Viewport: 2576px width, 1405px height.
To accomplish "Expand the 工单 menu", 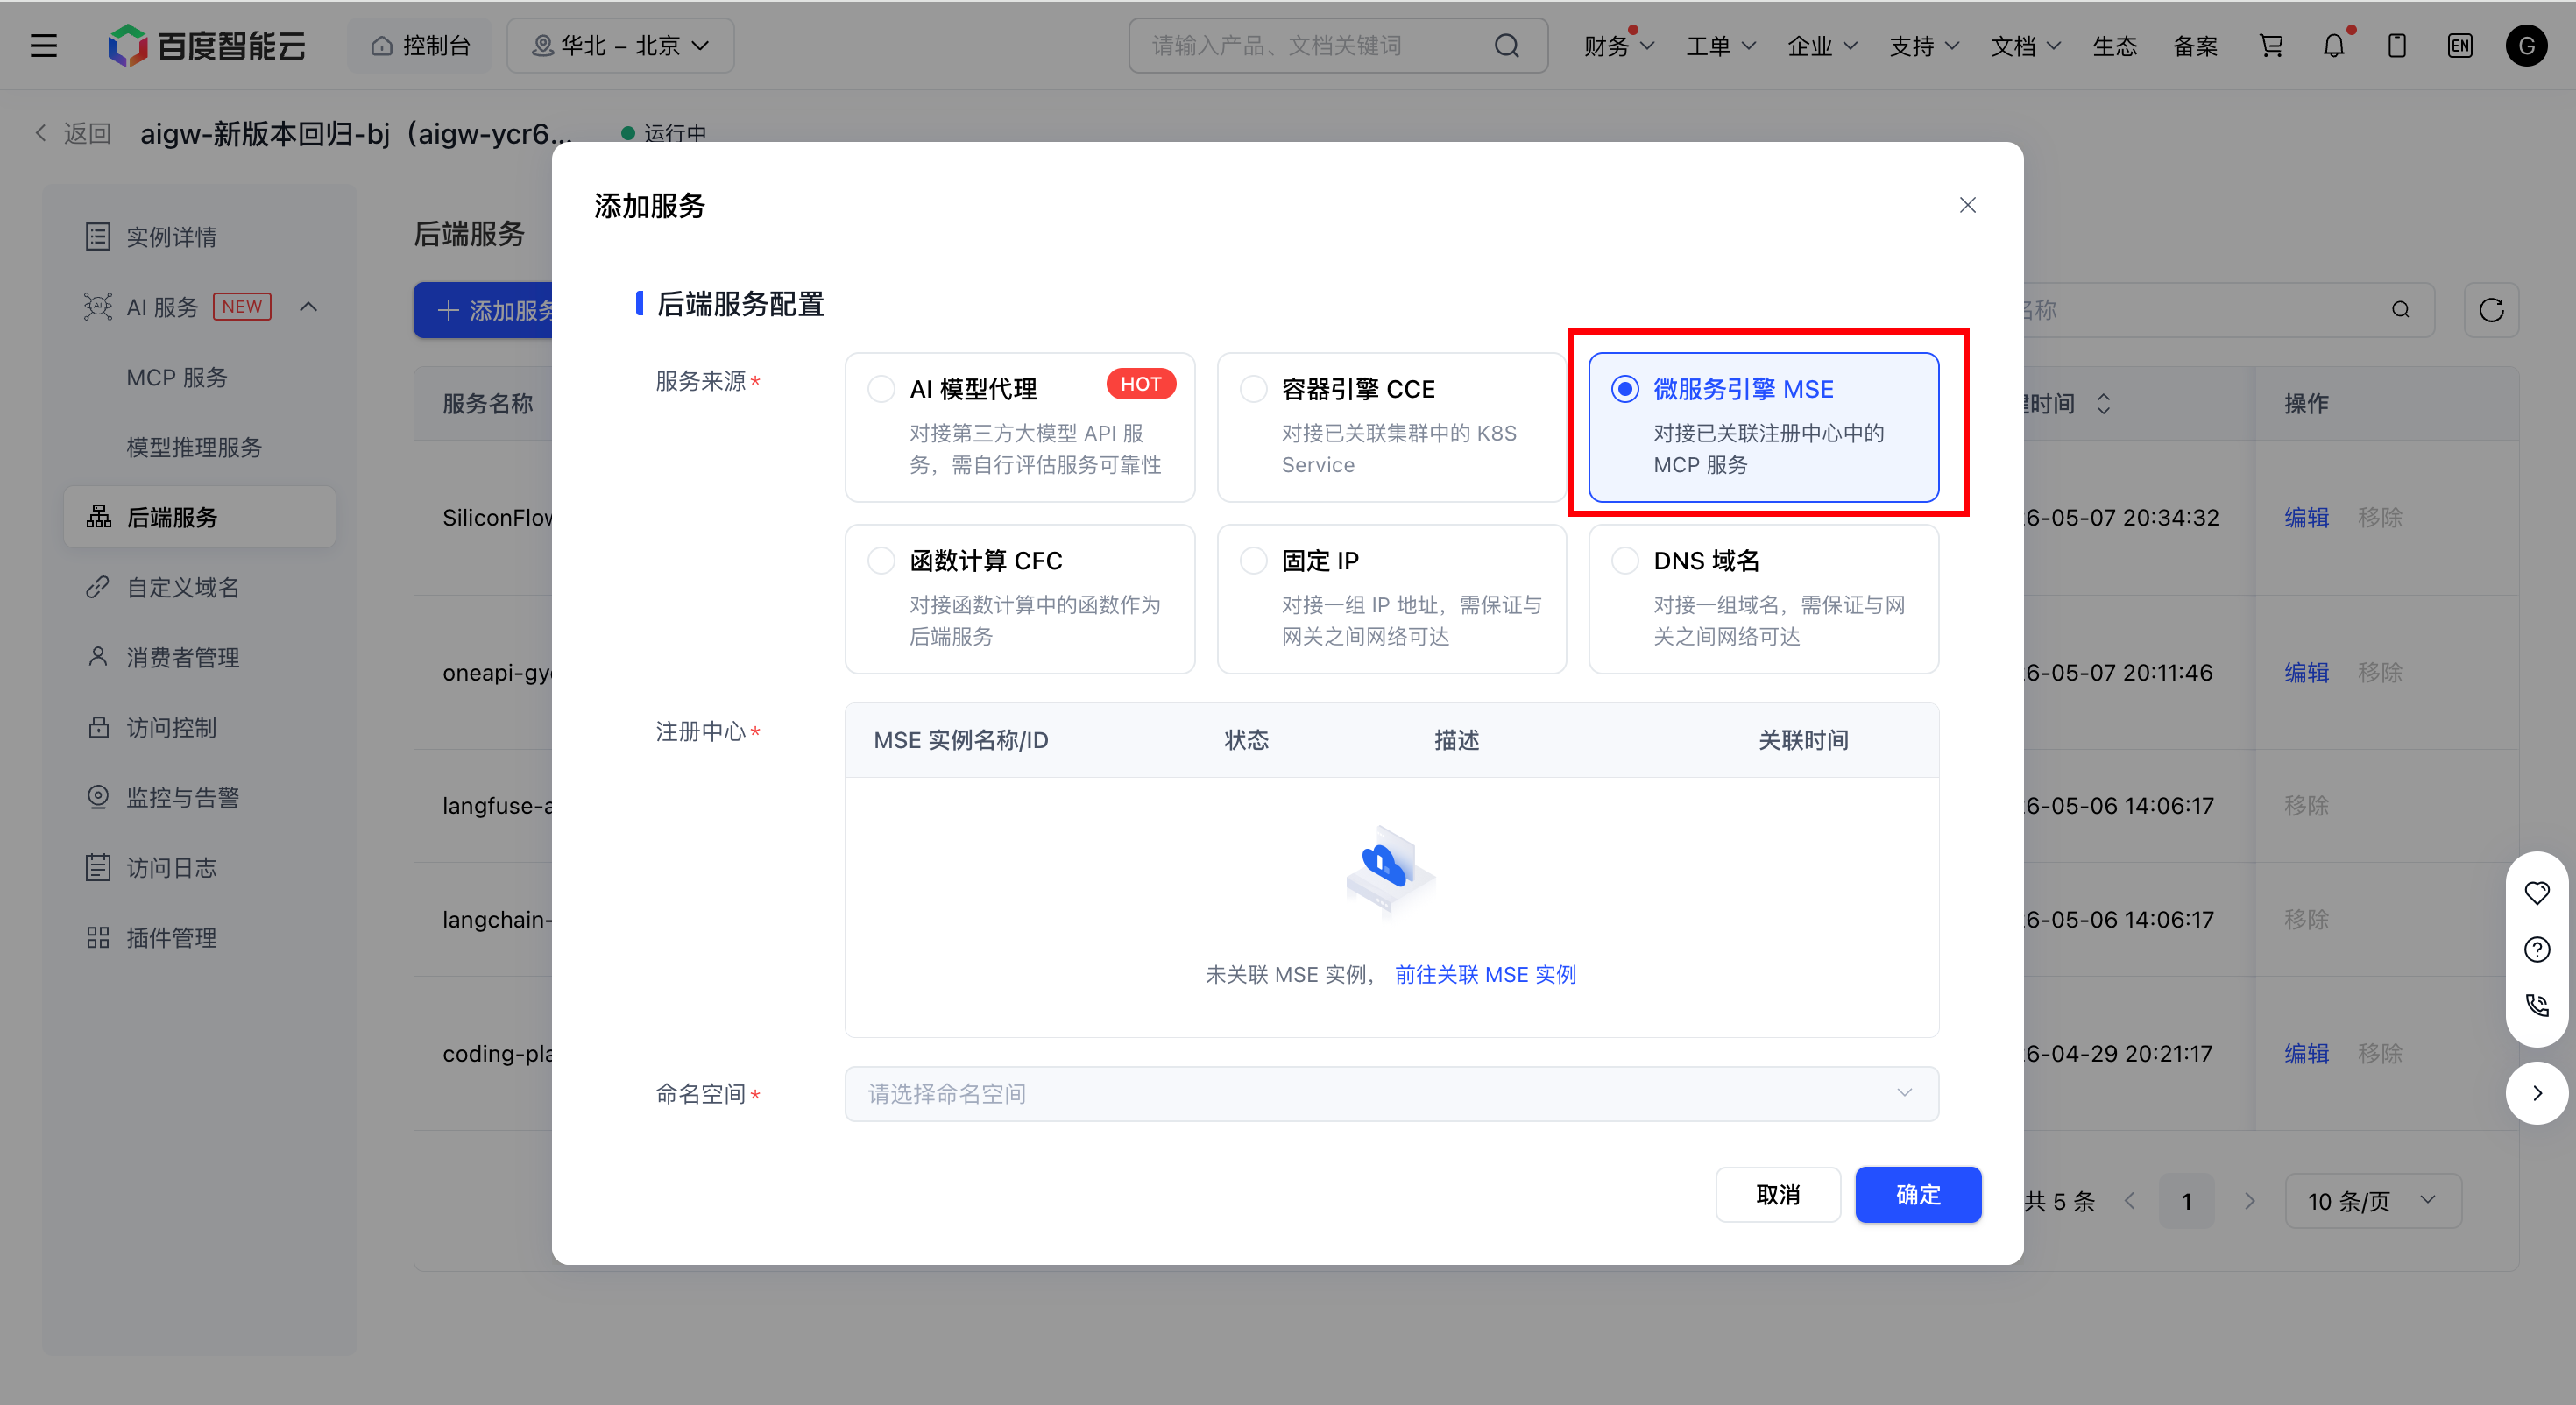I will (1720, 46).
